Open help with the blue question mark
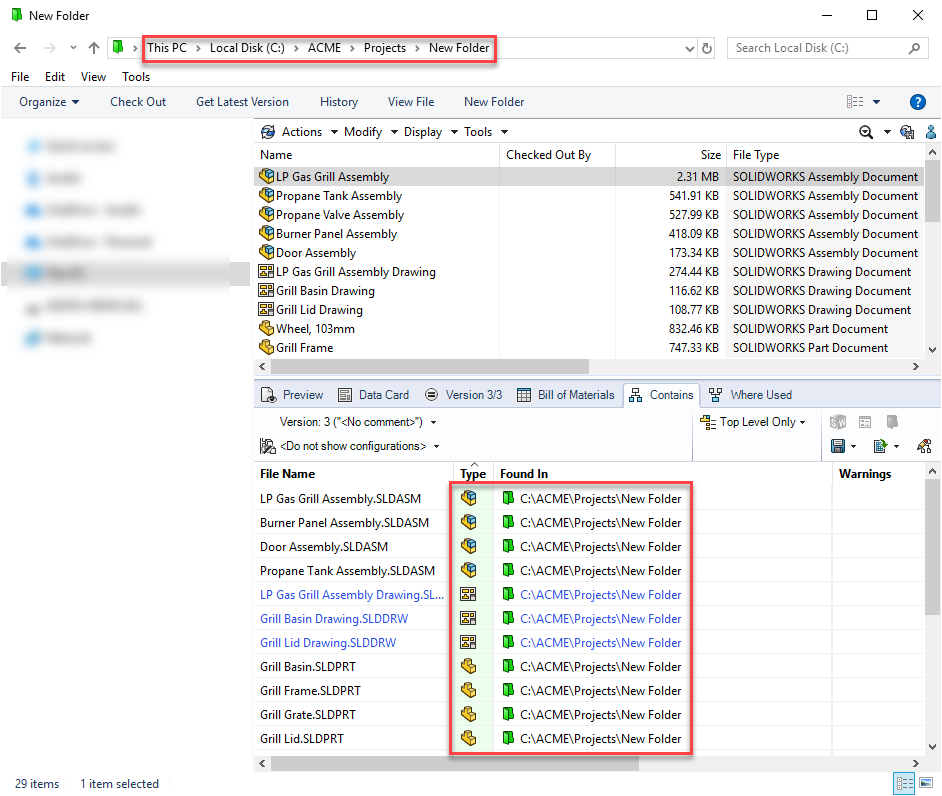 917,102
